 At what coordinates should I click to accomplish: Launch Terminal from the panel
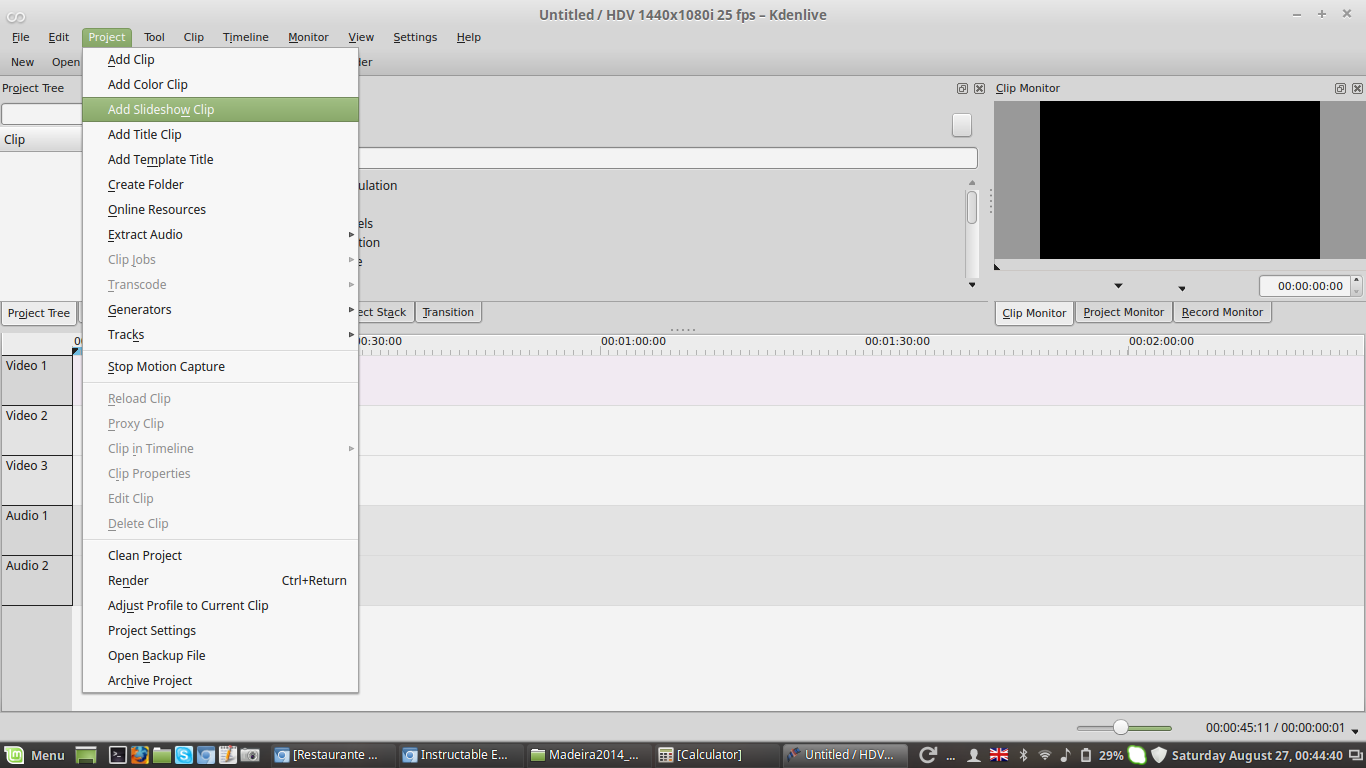tap(117, 755)
